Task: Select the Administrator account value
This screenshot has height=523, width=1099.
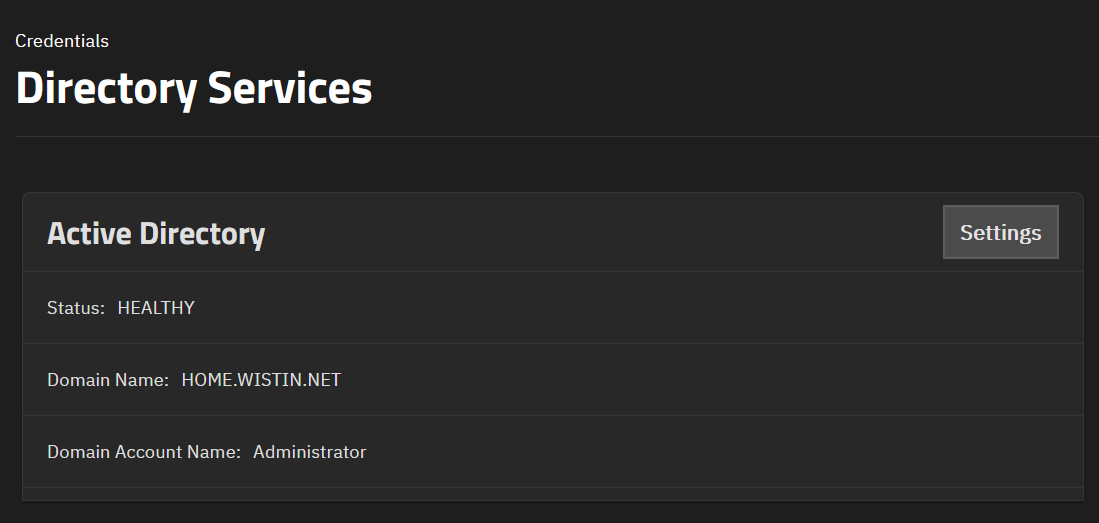Action: click(309, 452)
